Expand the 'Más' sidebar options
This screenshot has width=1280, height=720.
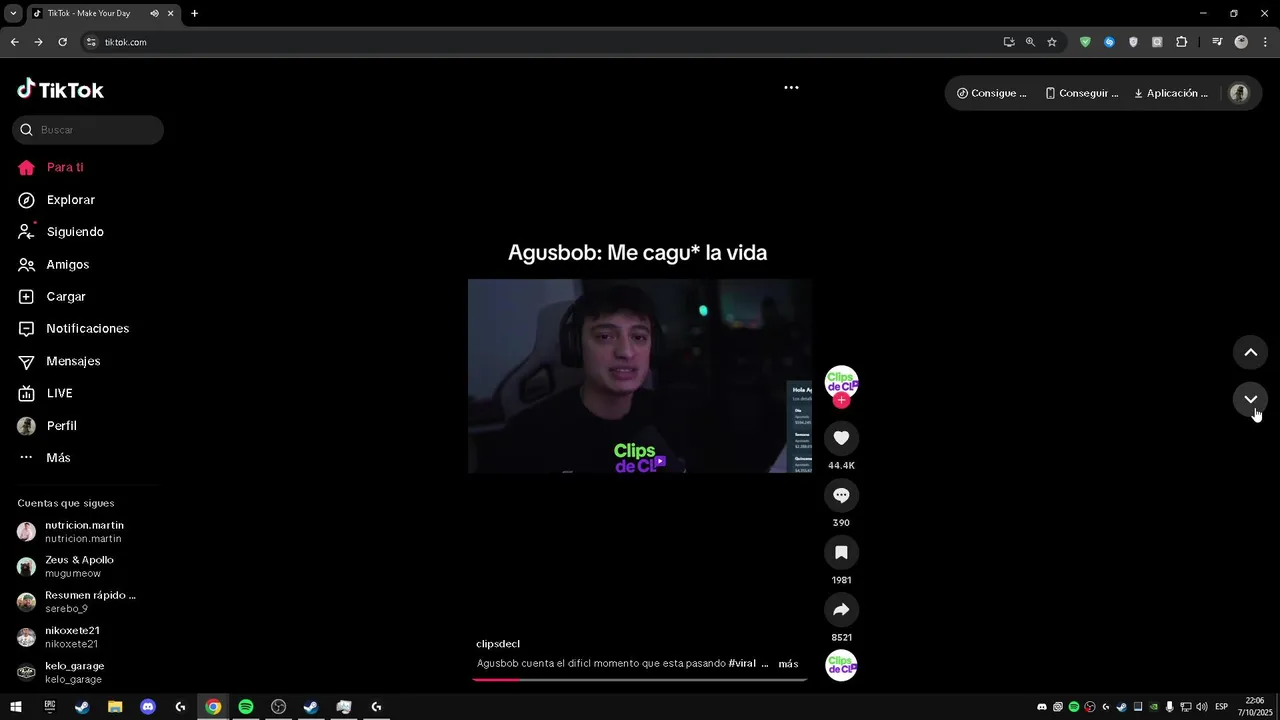[44, 458]
